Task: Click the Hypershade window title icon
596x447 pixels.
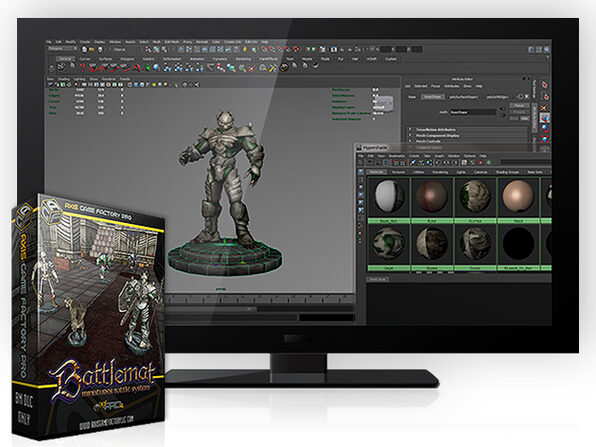Action: (x=359, y=147)
